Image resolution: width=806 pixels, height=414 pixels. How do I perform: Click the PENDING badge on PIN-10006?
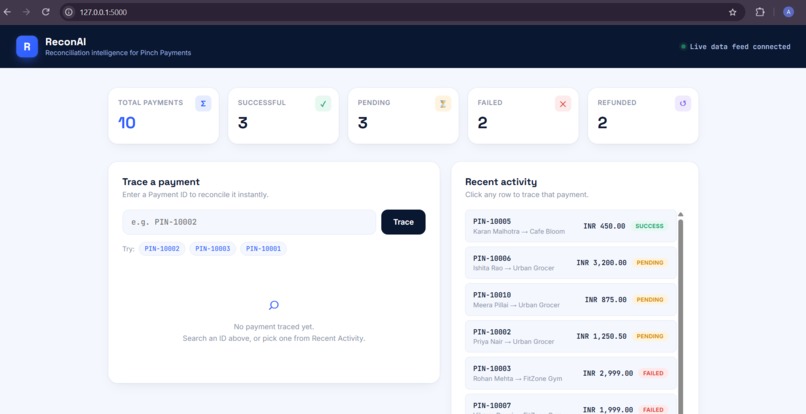pos(650,262)
